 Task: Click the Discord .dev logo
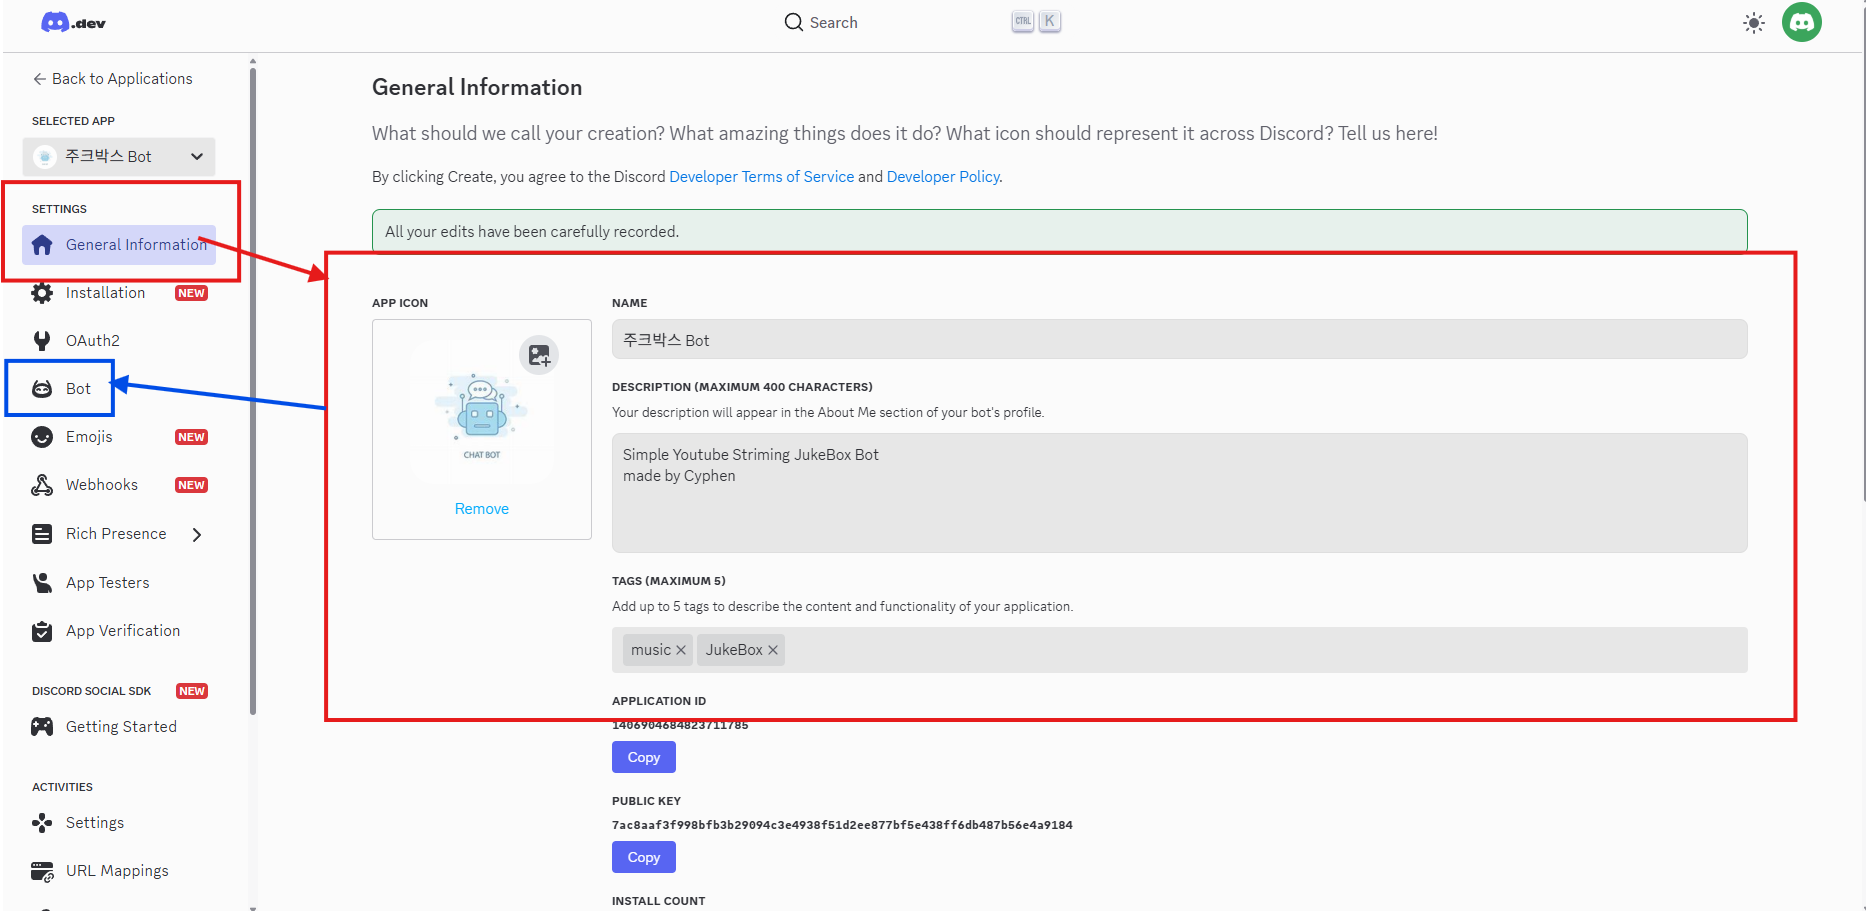[73, 22]
